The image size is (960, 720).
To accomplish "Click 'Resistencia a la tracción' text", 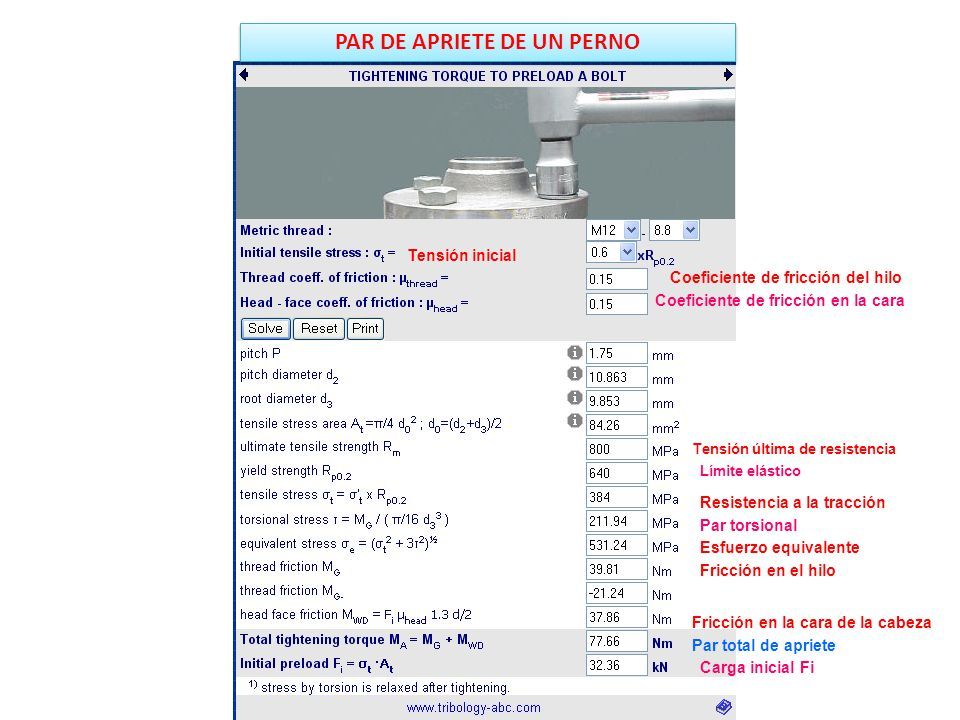I will coord(792,503).
